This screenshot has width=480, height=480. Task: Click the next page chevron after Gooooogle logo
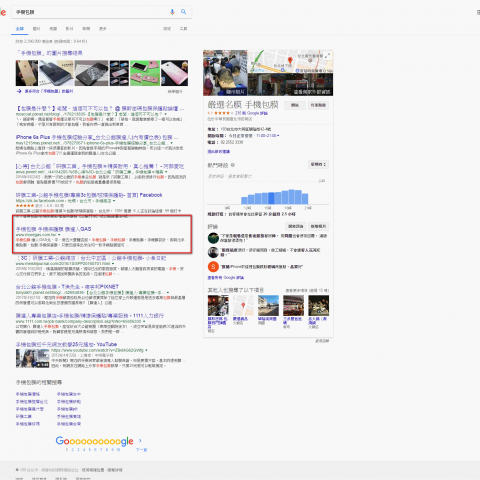pos(140,440)
